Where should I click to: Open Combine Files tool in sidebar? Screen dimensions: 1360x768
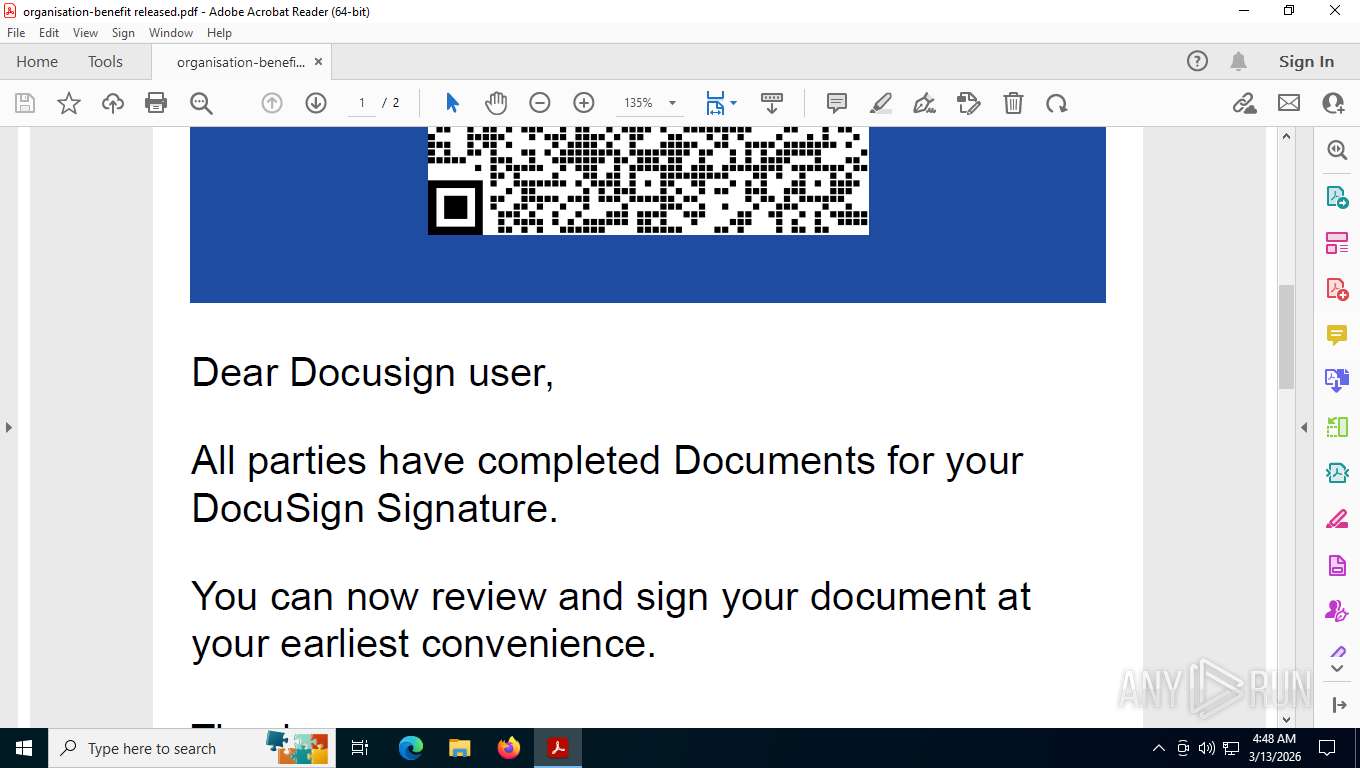point(1337,381)
